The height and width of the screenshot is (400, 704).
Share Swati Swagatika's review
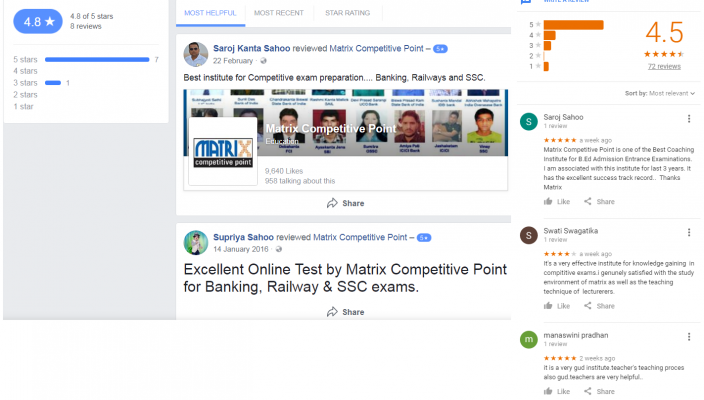[599, 306]
